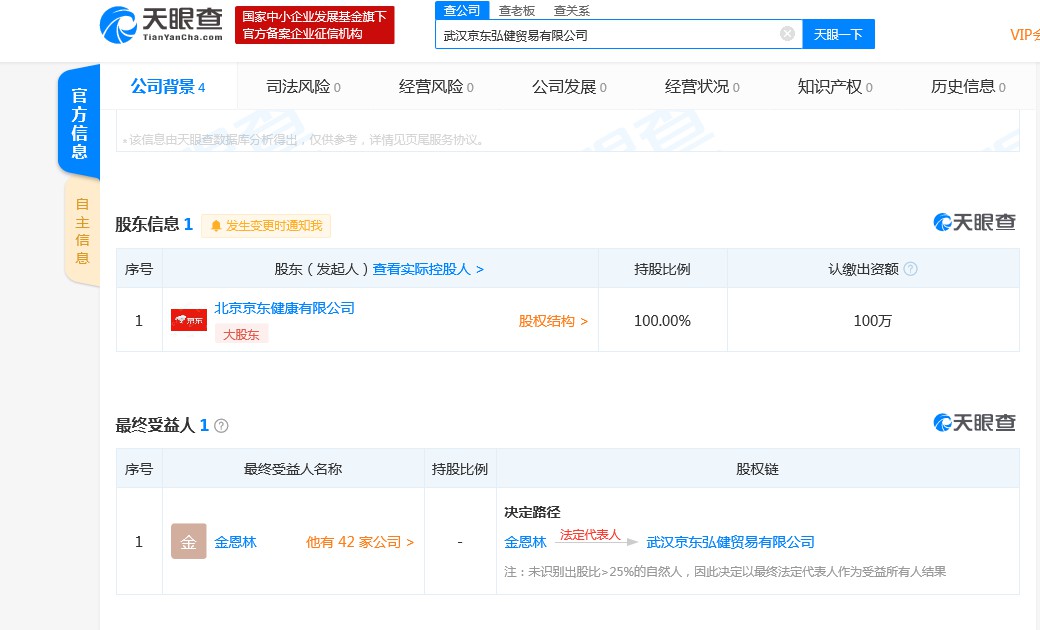Clear the search box with X icon

(x=787, y=34)
